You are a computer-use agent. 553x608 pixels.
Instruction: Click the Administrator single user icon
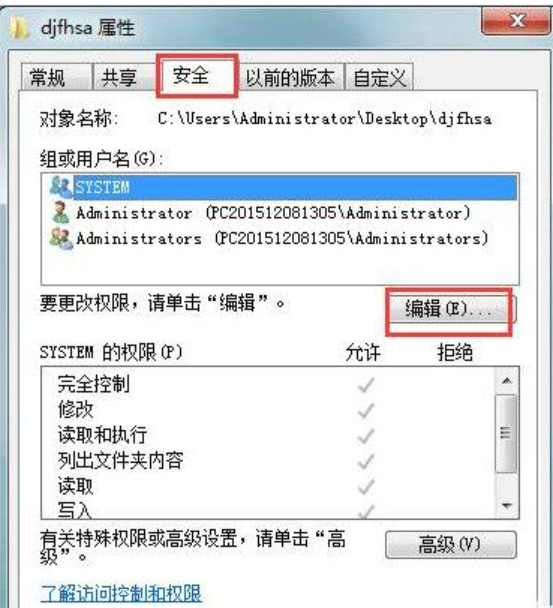tap(60, 212)
